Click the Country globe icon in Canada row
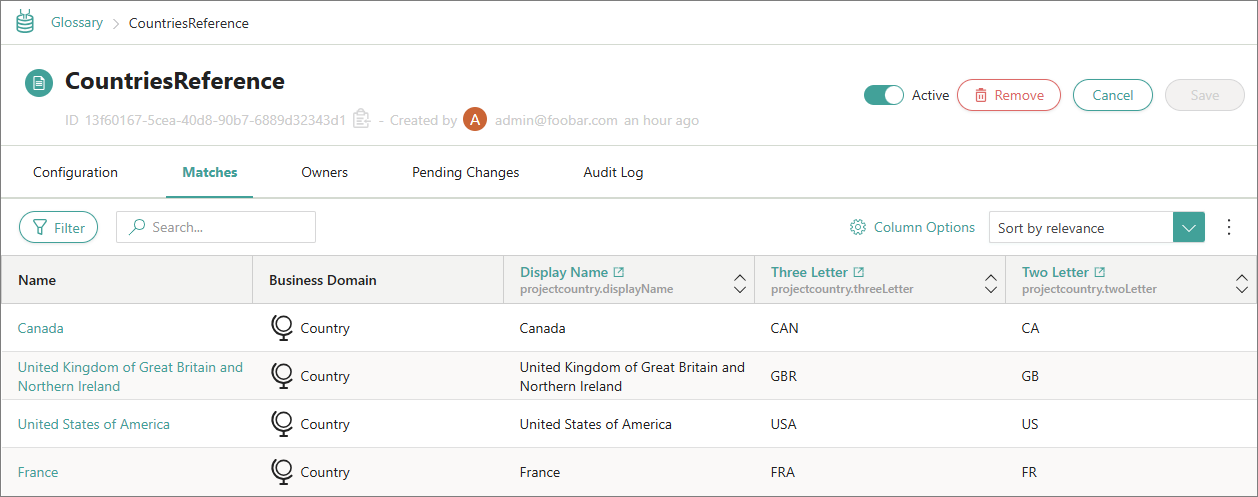 pos(282,328)
